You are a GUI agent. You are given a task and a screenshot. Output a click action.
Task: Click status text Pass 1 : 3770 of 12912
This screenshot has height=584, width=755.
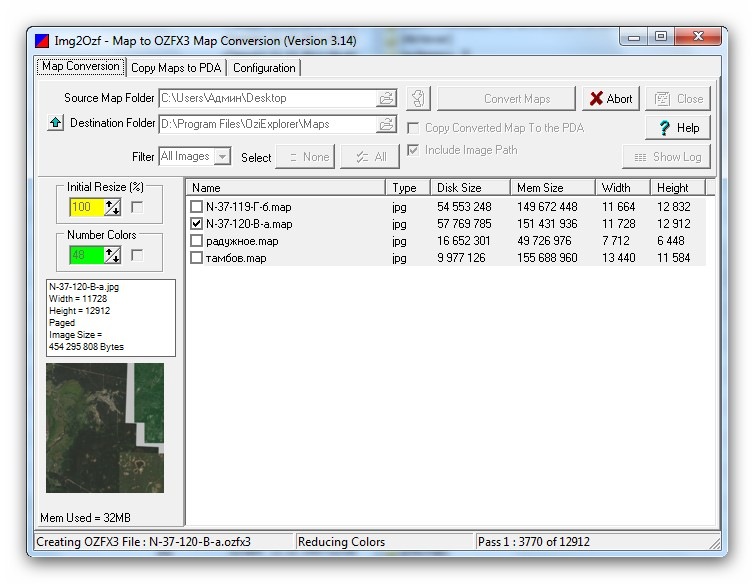tap(534, 542)
